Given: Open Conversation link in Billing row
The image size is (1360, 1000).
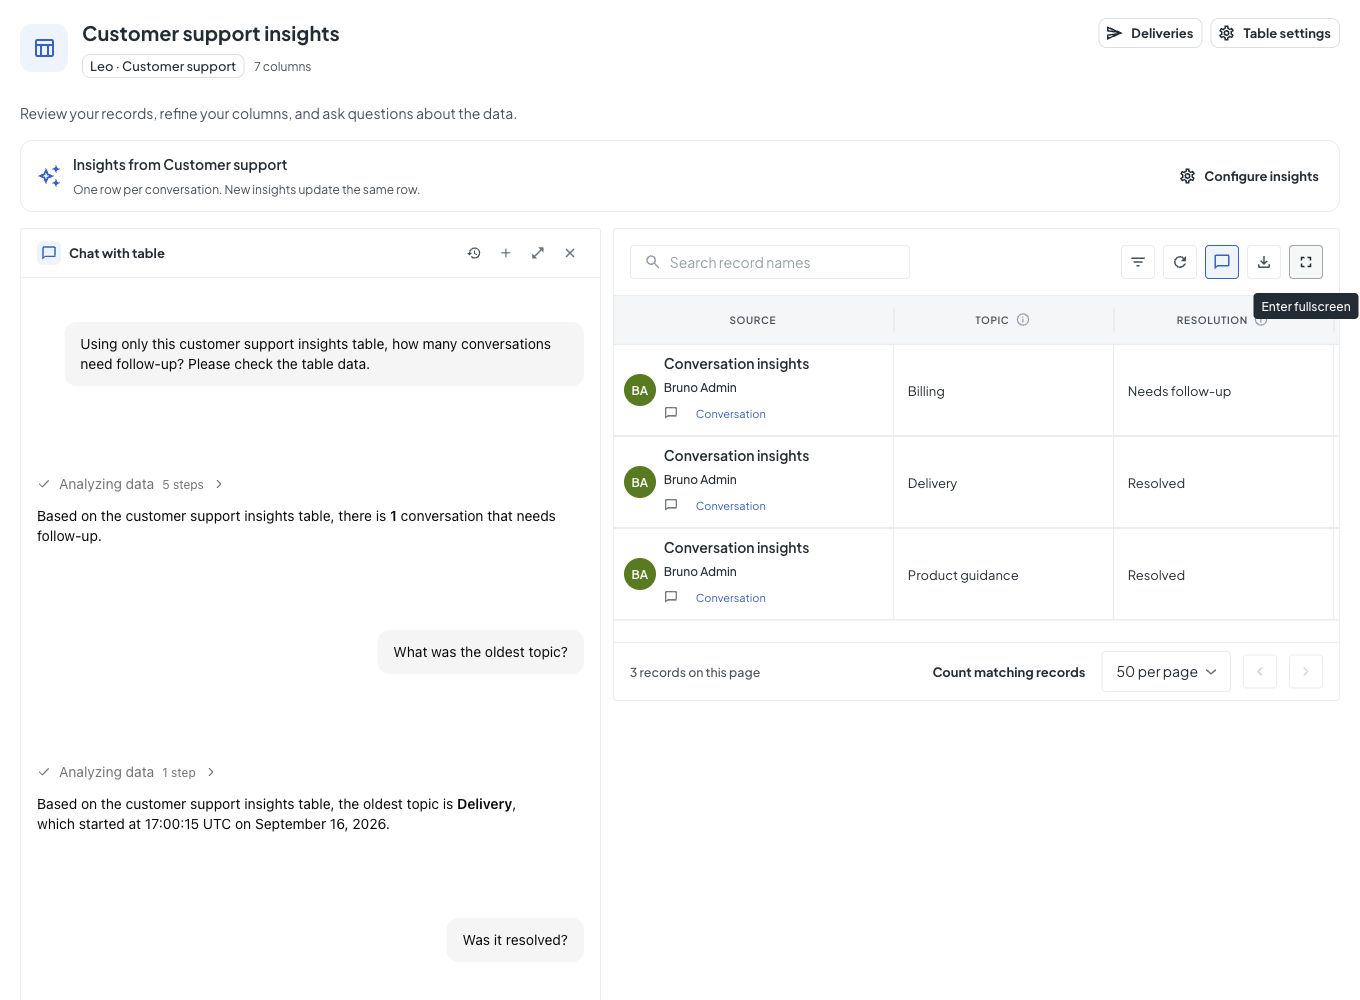Looking at the screenshot, I should (731, 414).
